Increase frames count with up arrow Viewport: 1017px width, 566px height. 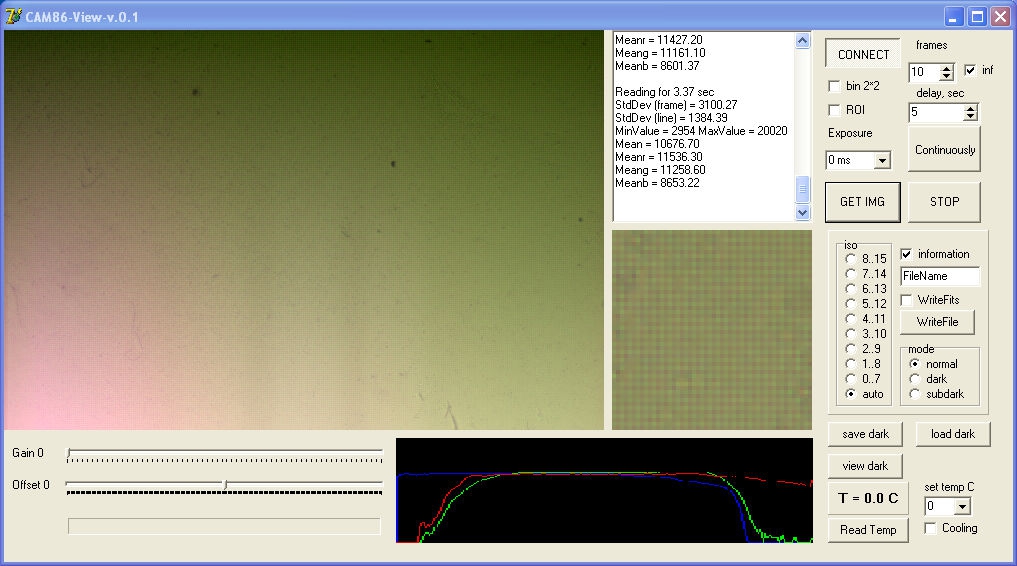click(x=947, y=68)
